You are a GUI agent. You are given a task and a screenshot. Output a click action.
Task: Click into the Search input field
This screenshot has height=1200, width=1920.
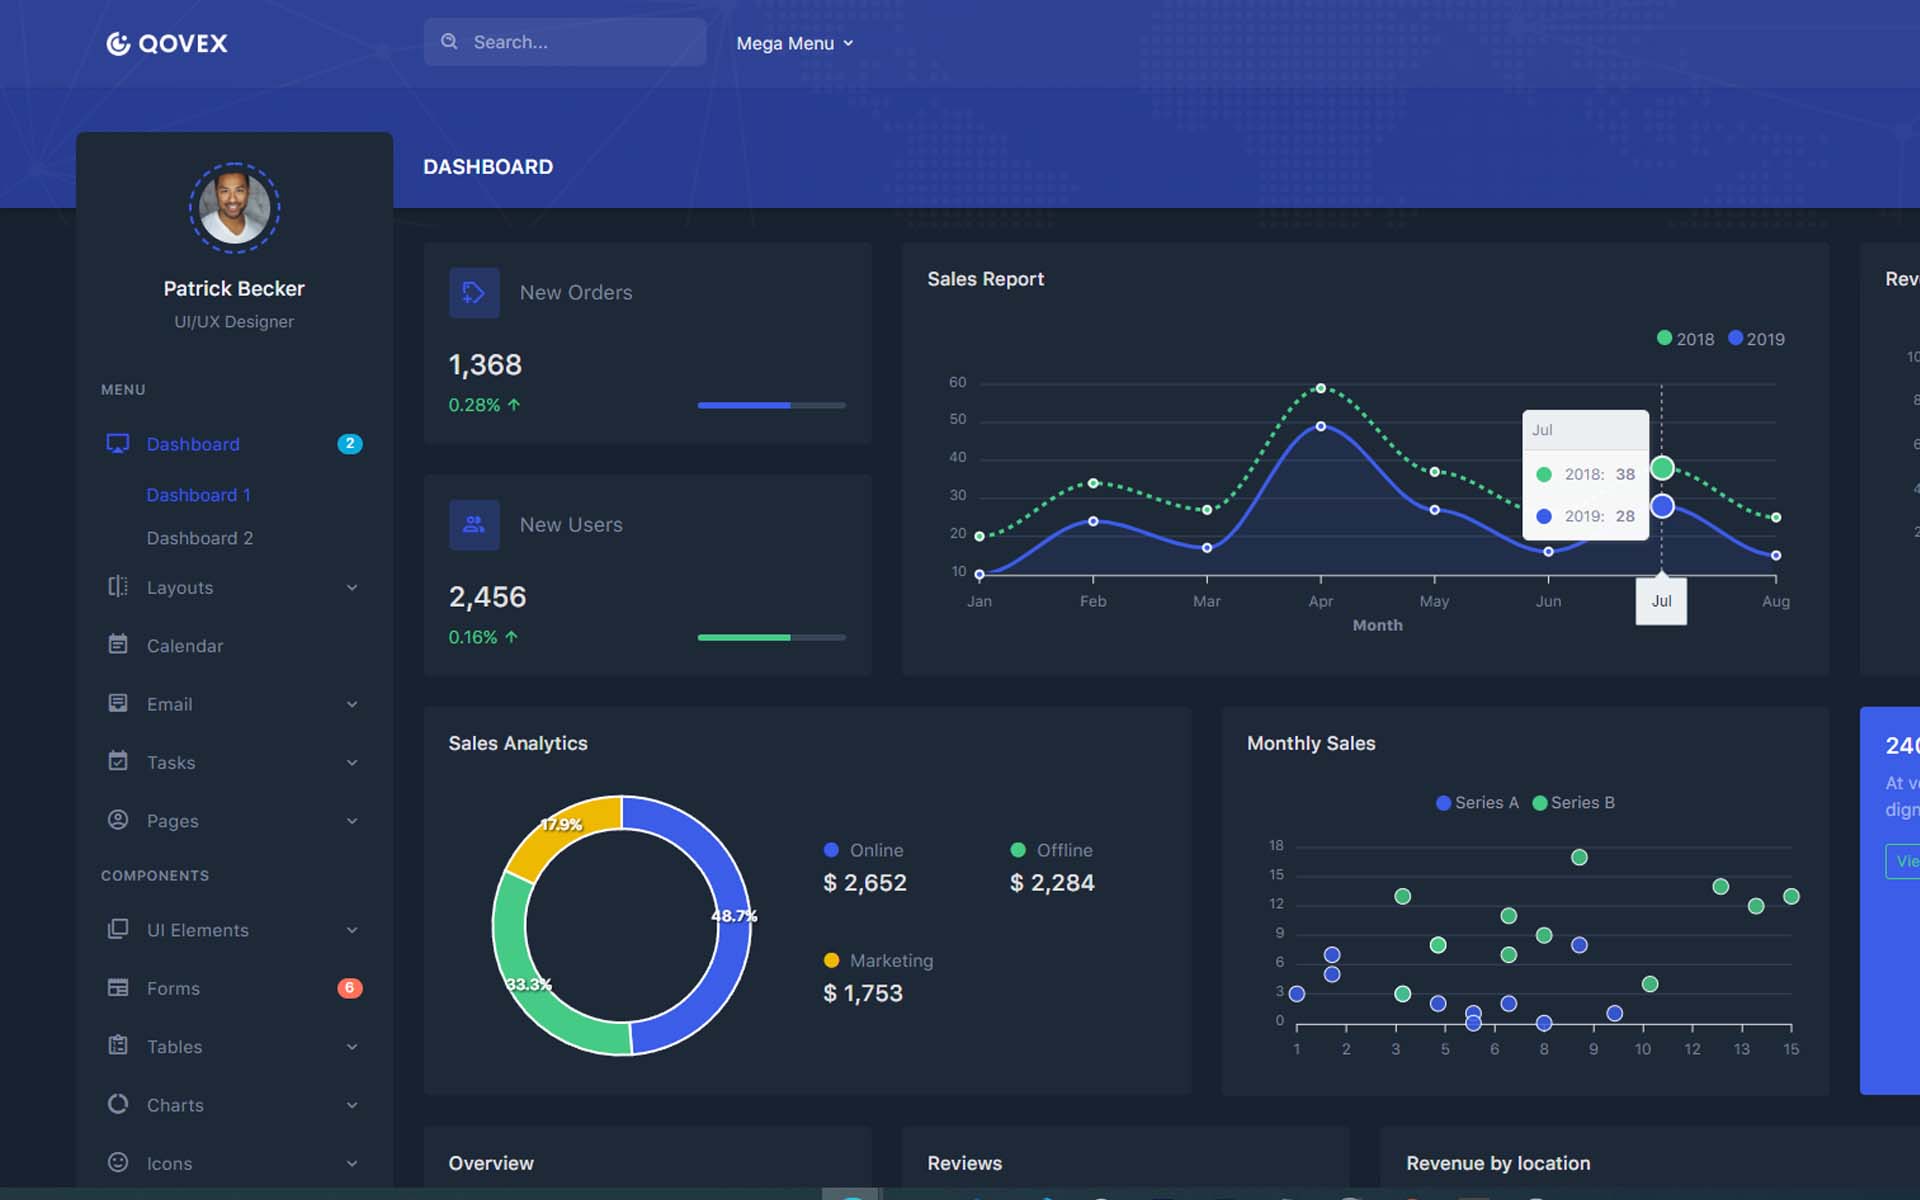click(x=565, y=42)
